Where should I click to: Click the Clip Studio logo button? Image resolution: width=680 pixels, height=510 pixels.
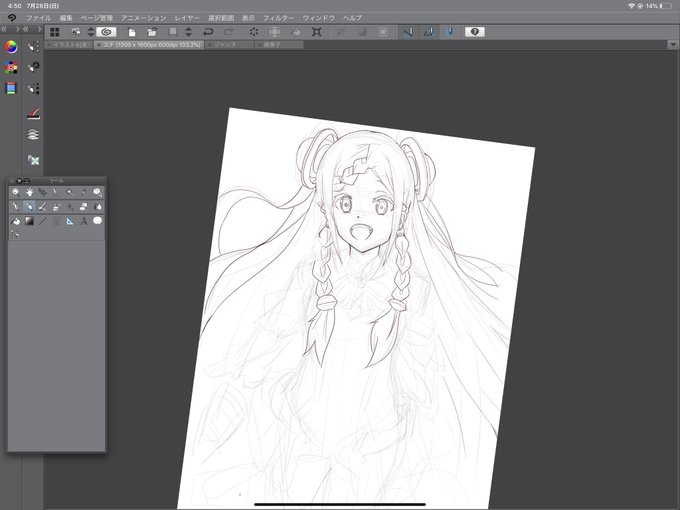click(x=12, y=18)
